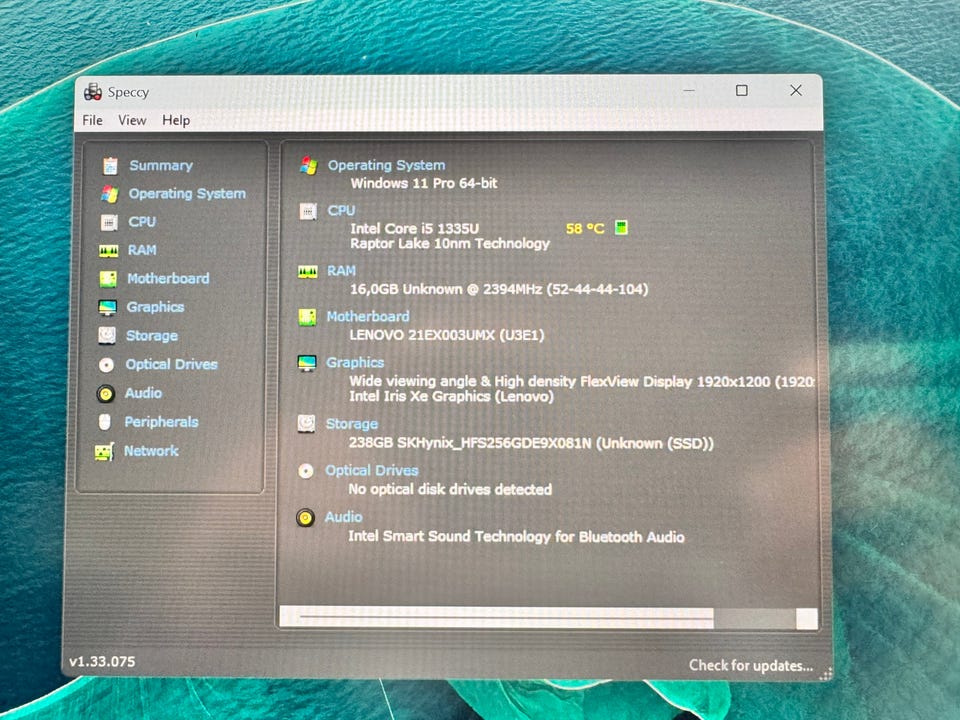Image resolution: width=960 pixels, height=720 pixels.
Task: Click the RAM module icon in sidebar
Action: click(108, 250)
